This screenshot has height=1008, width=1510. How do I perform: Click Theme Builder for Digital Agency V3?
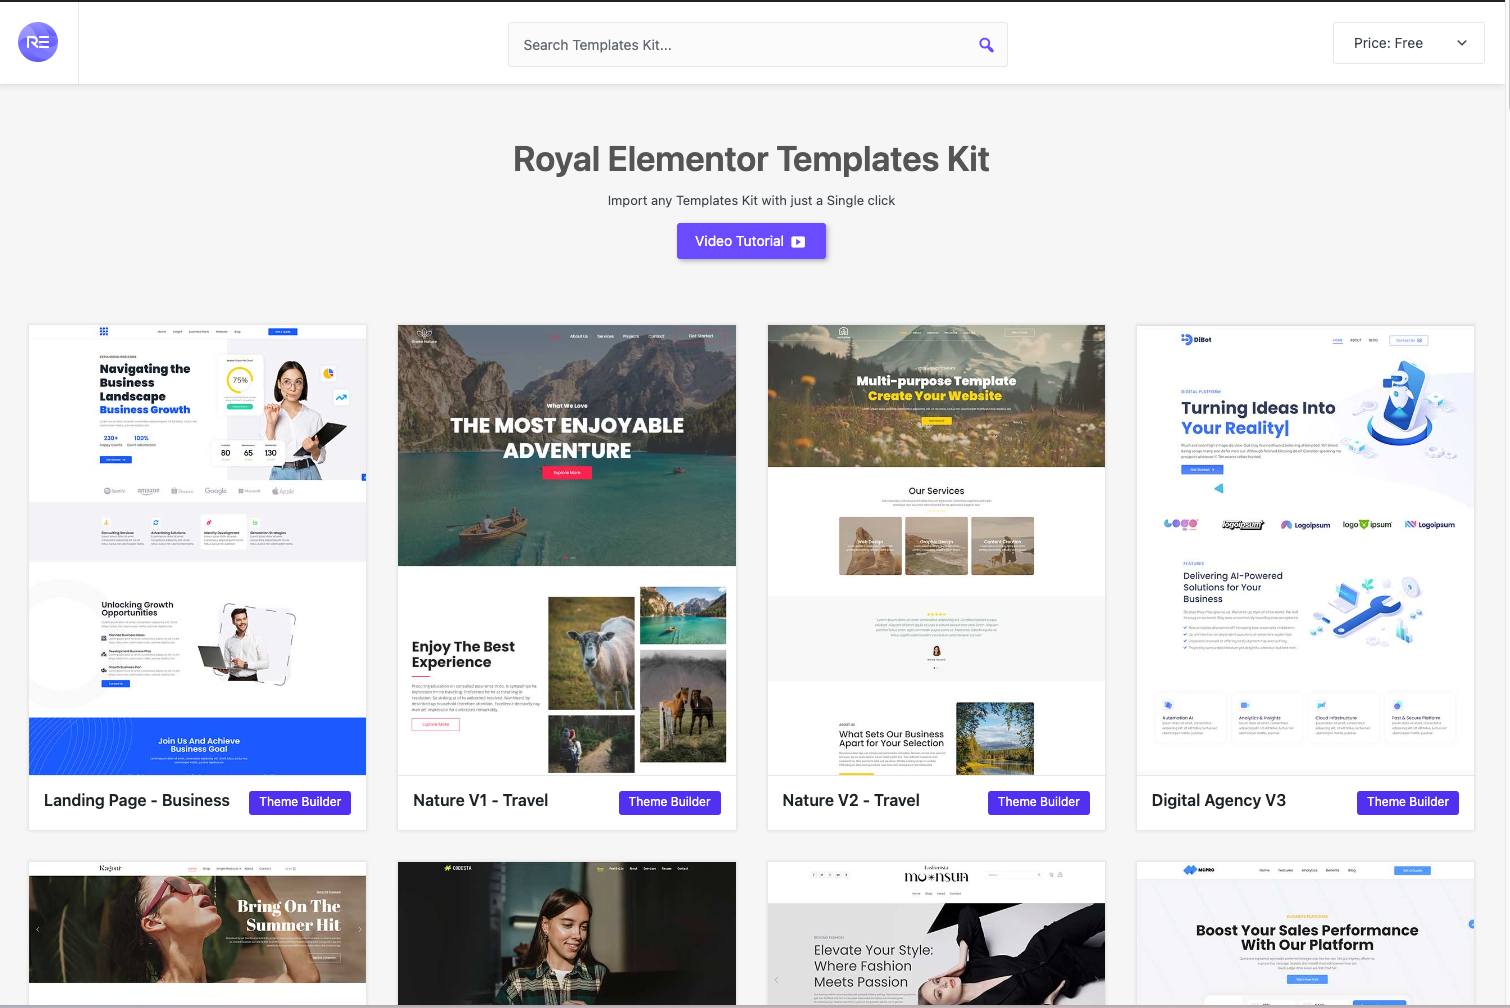coord(1407,802)
